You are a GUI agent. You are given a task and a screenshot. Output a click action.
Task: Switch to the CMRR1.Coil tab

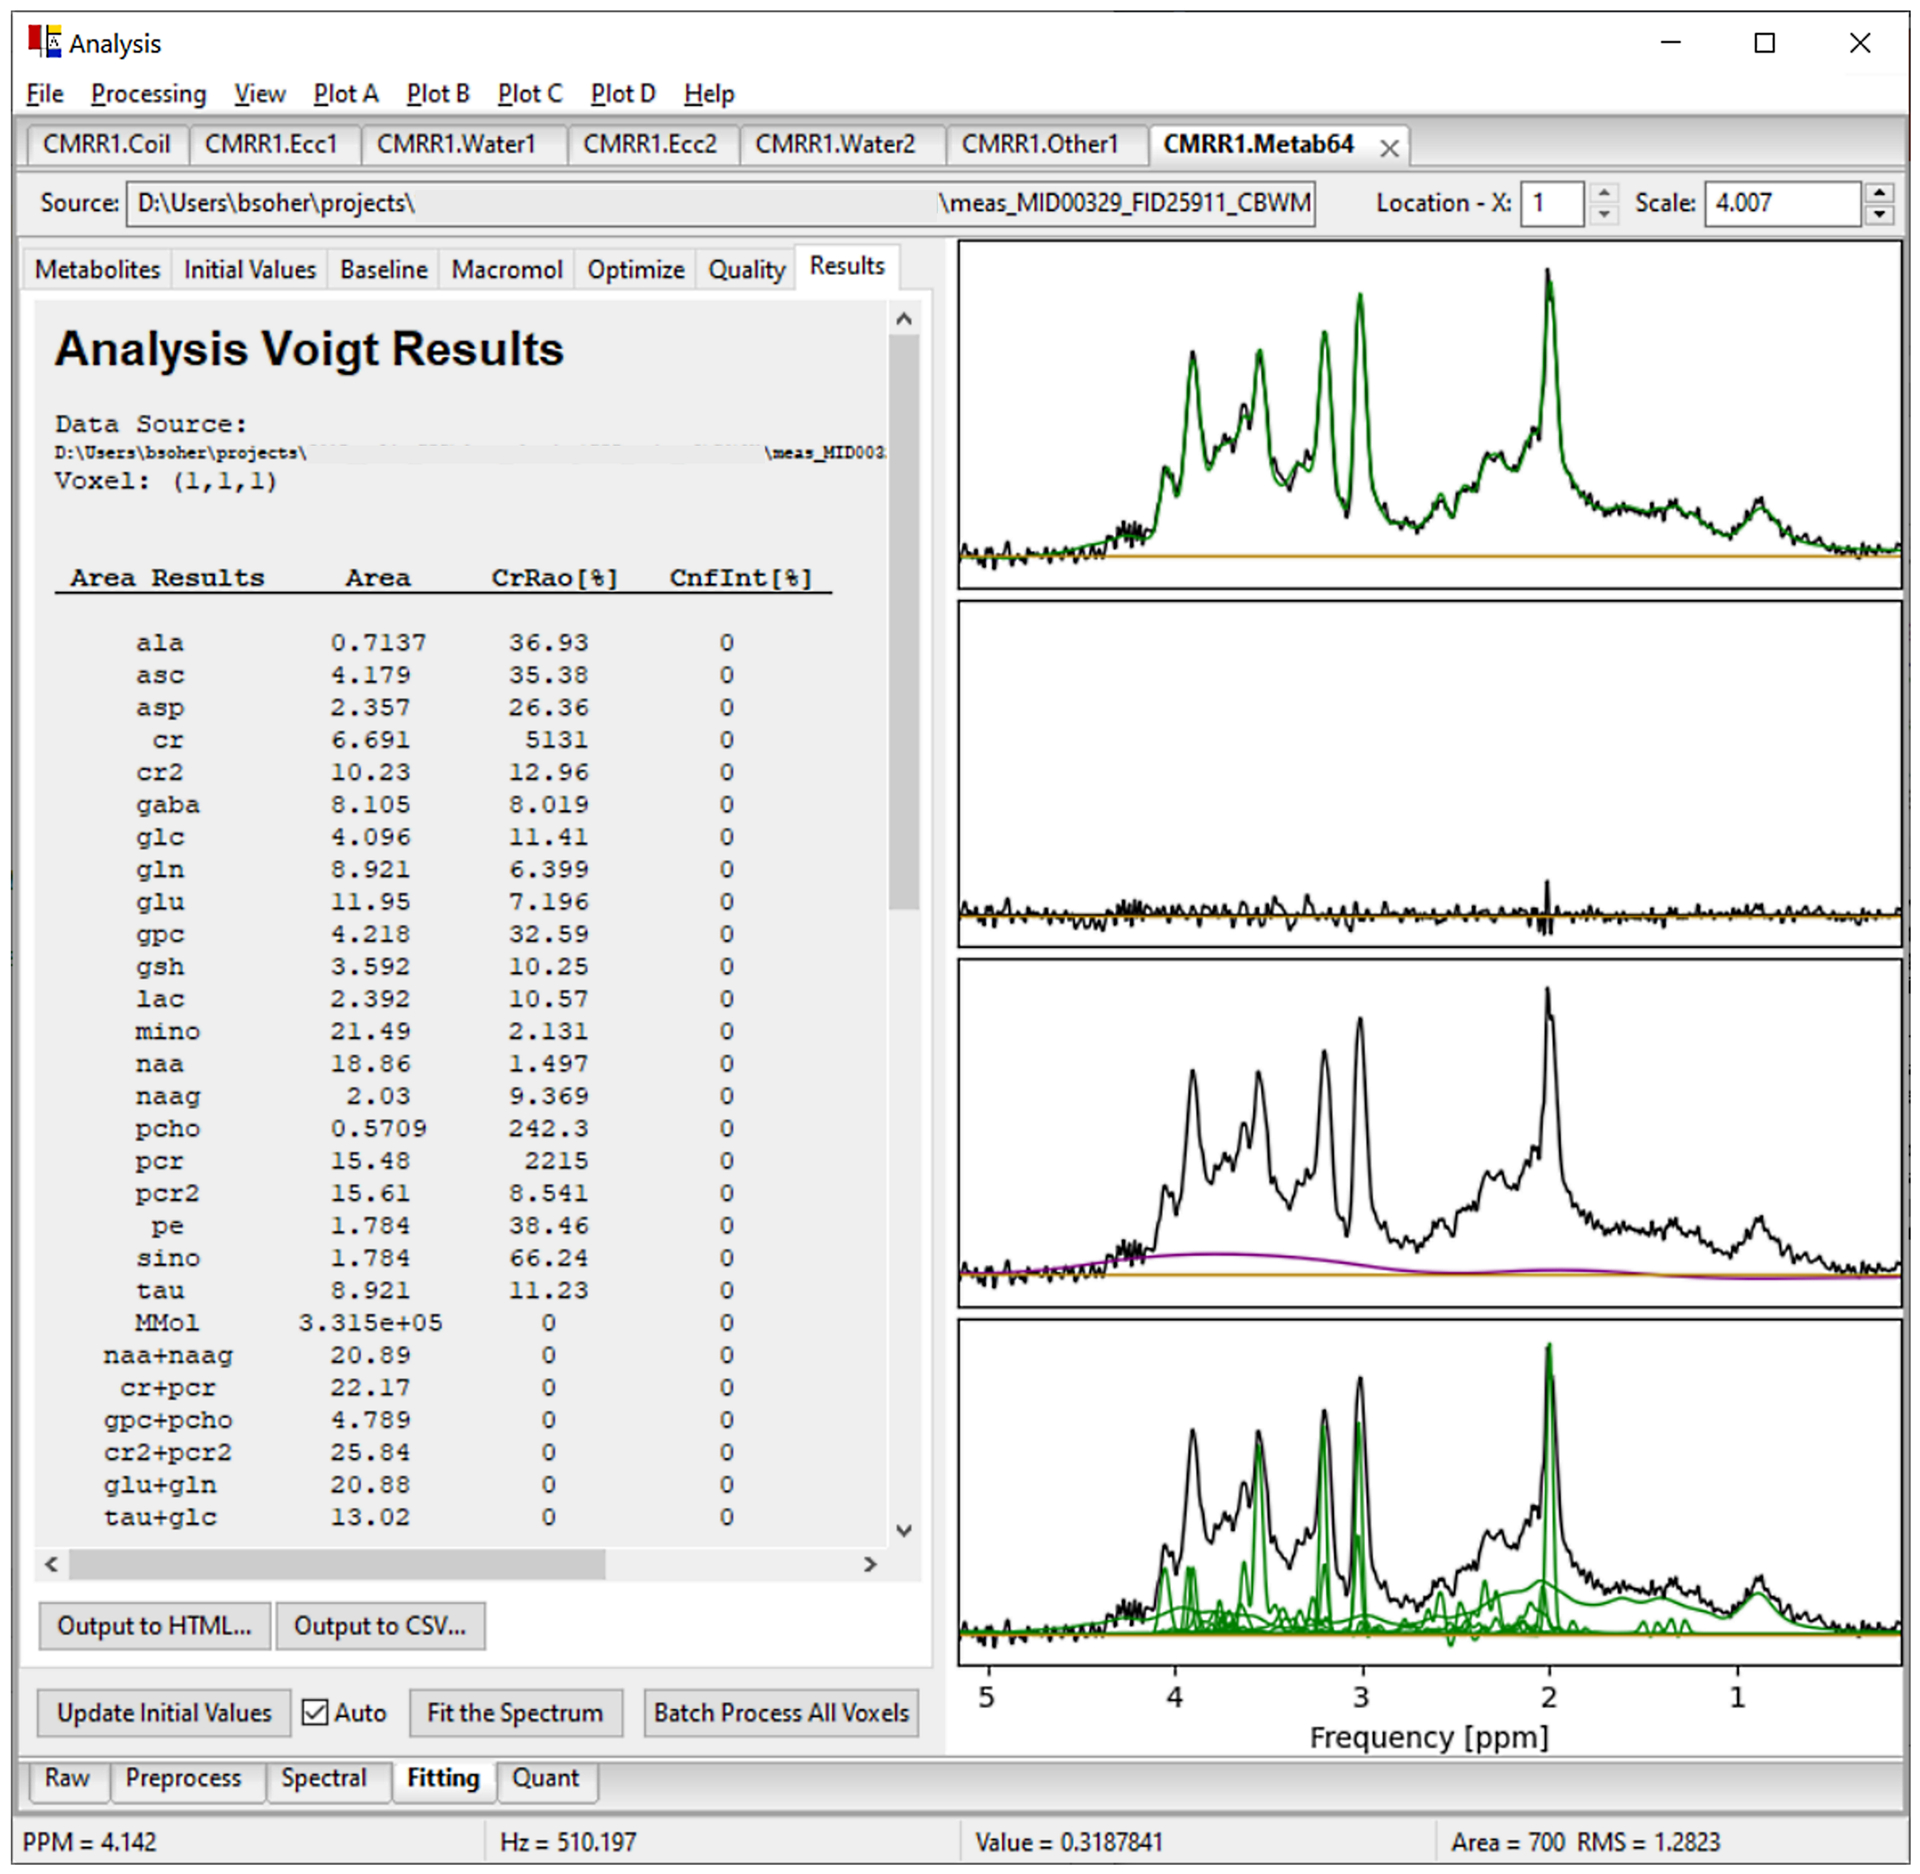107,144
